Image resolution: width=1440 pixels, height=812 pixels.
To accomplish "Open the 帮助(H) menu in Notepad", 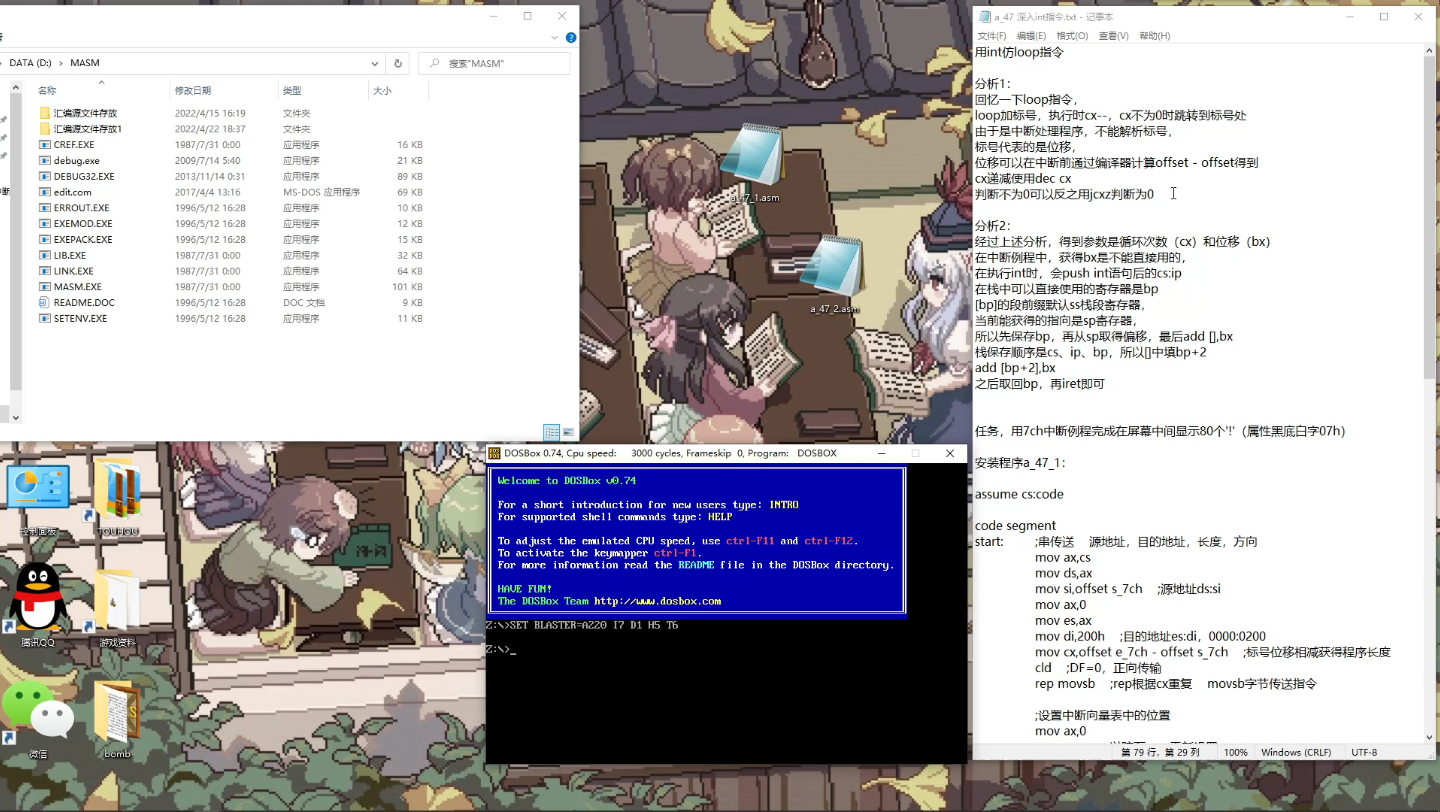I will point(1154,36).
